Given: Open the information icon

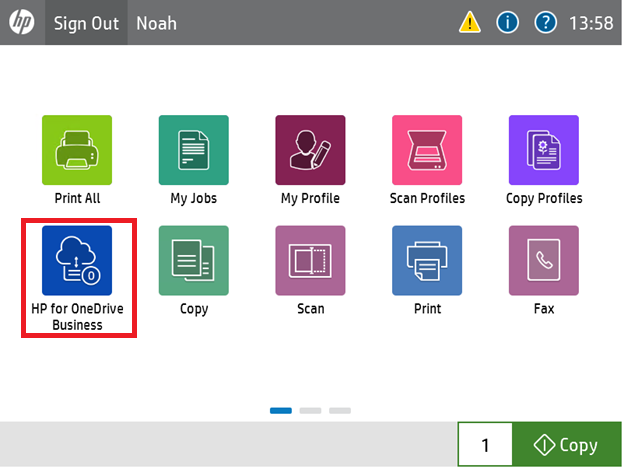Looking at the screenshot, I should click(507, 22).
